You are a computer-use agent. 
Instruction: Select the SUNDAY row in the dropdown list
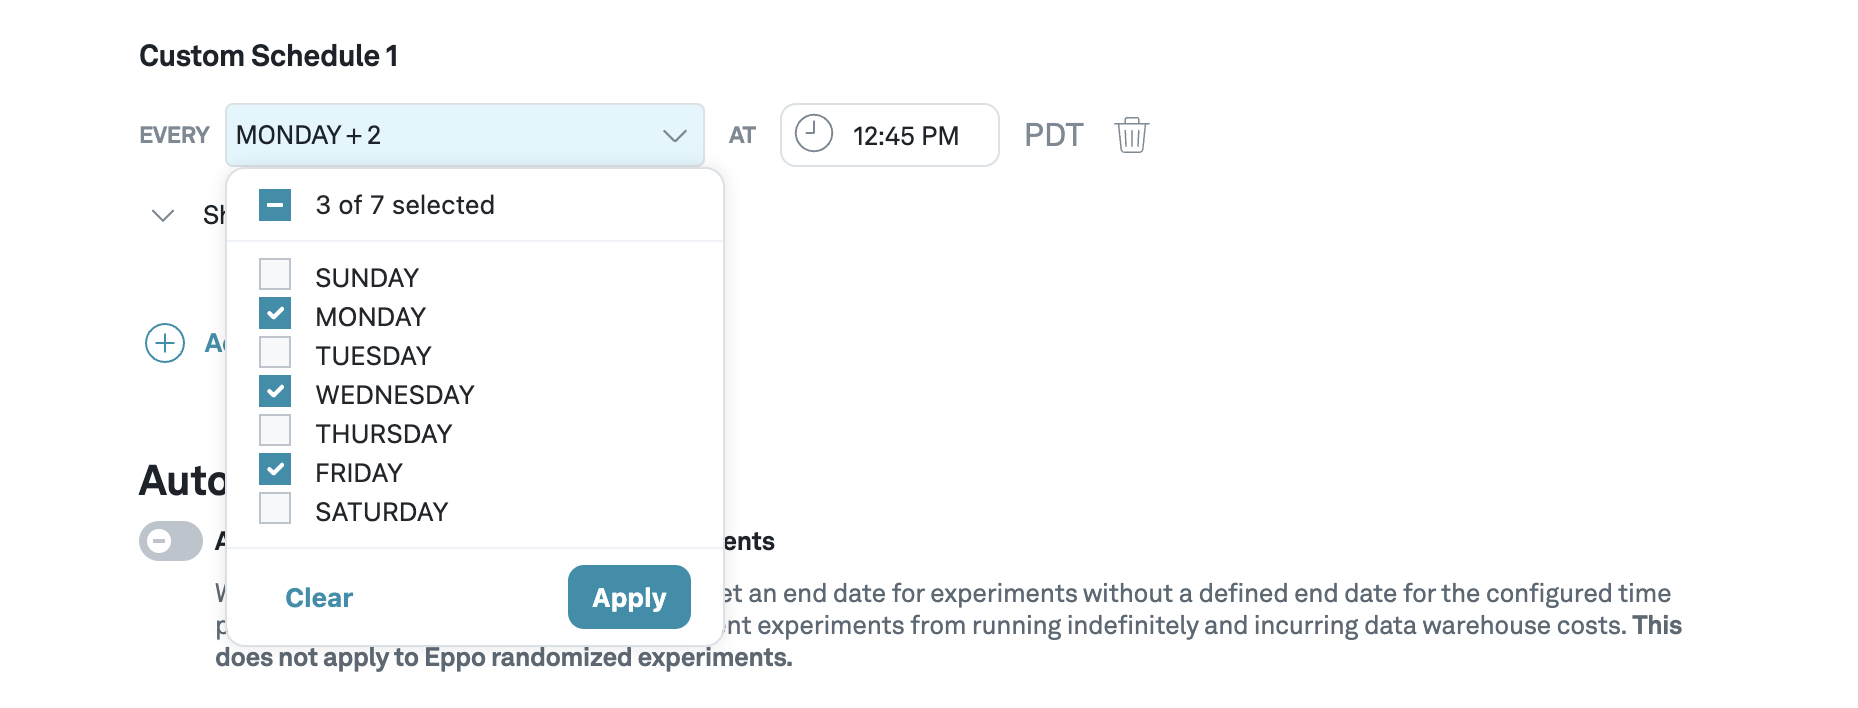coord(366,276)
